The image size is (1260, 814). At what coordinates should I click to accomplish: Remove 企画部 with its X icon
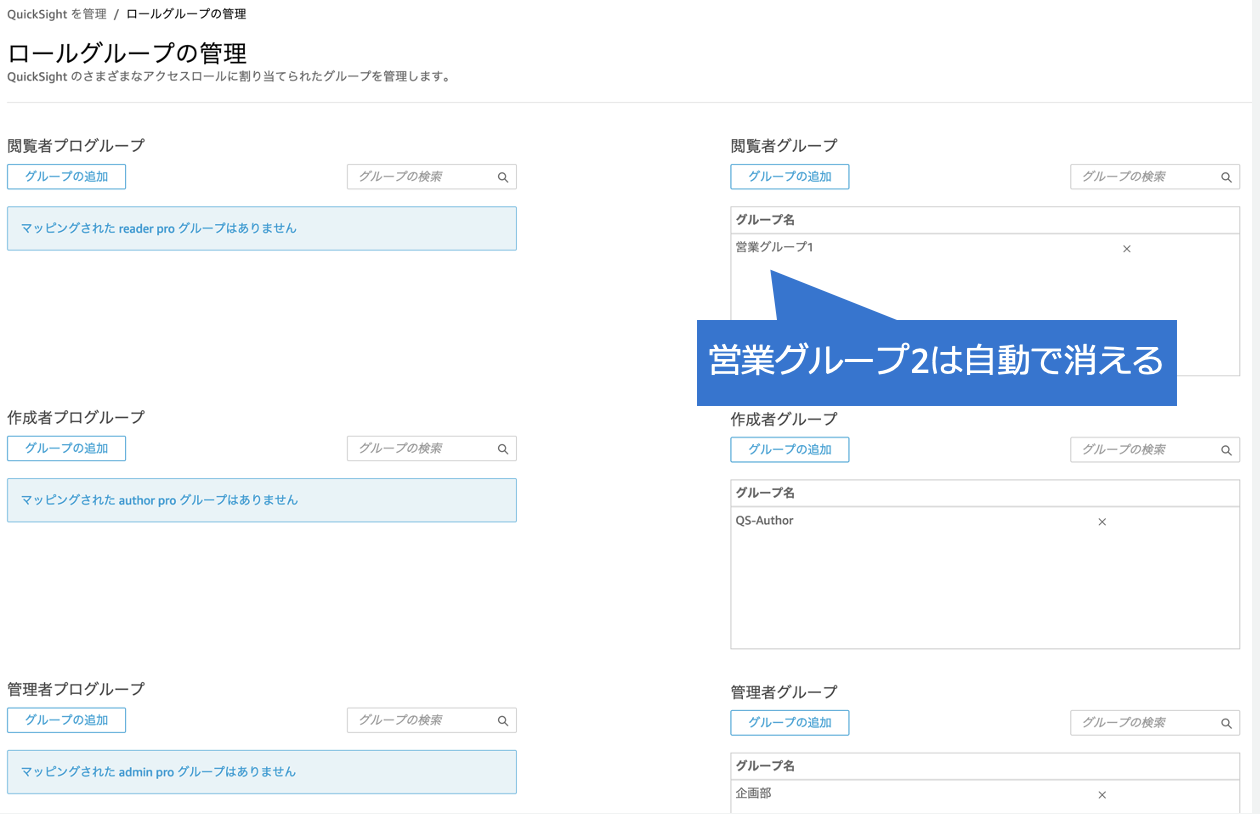coord(1102,795)
